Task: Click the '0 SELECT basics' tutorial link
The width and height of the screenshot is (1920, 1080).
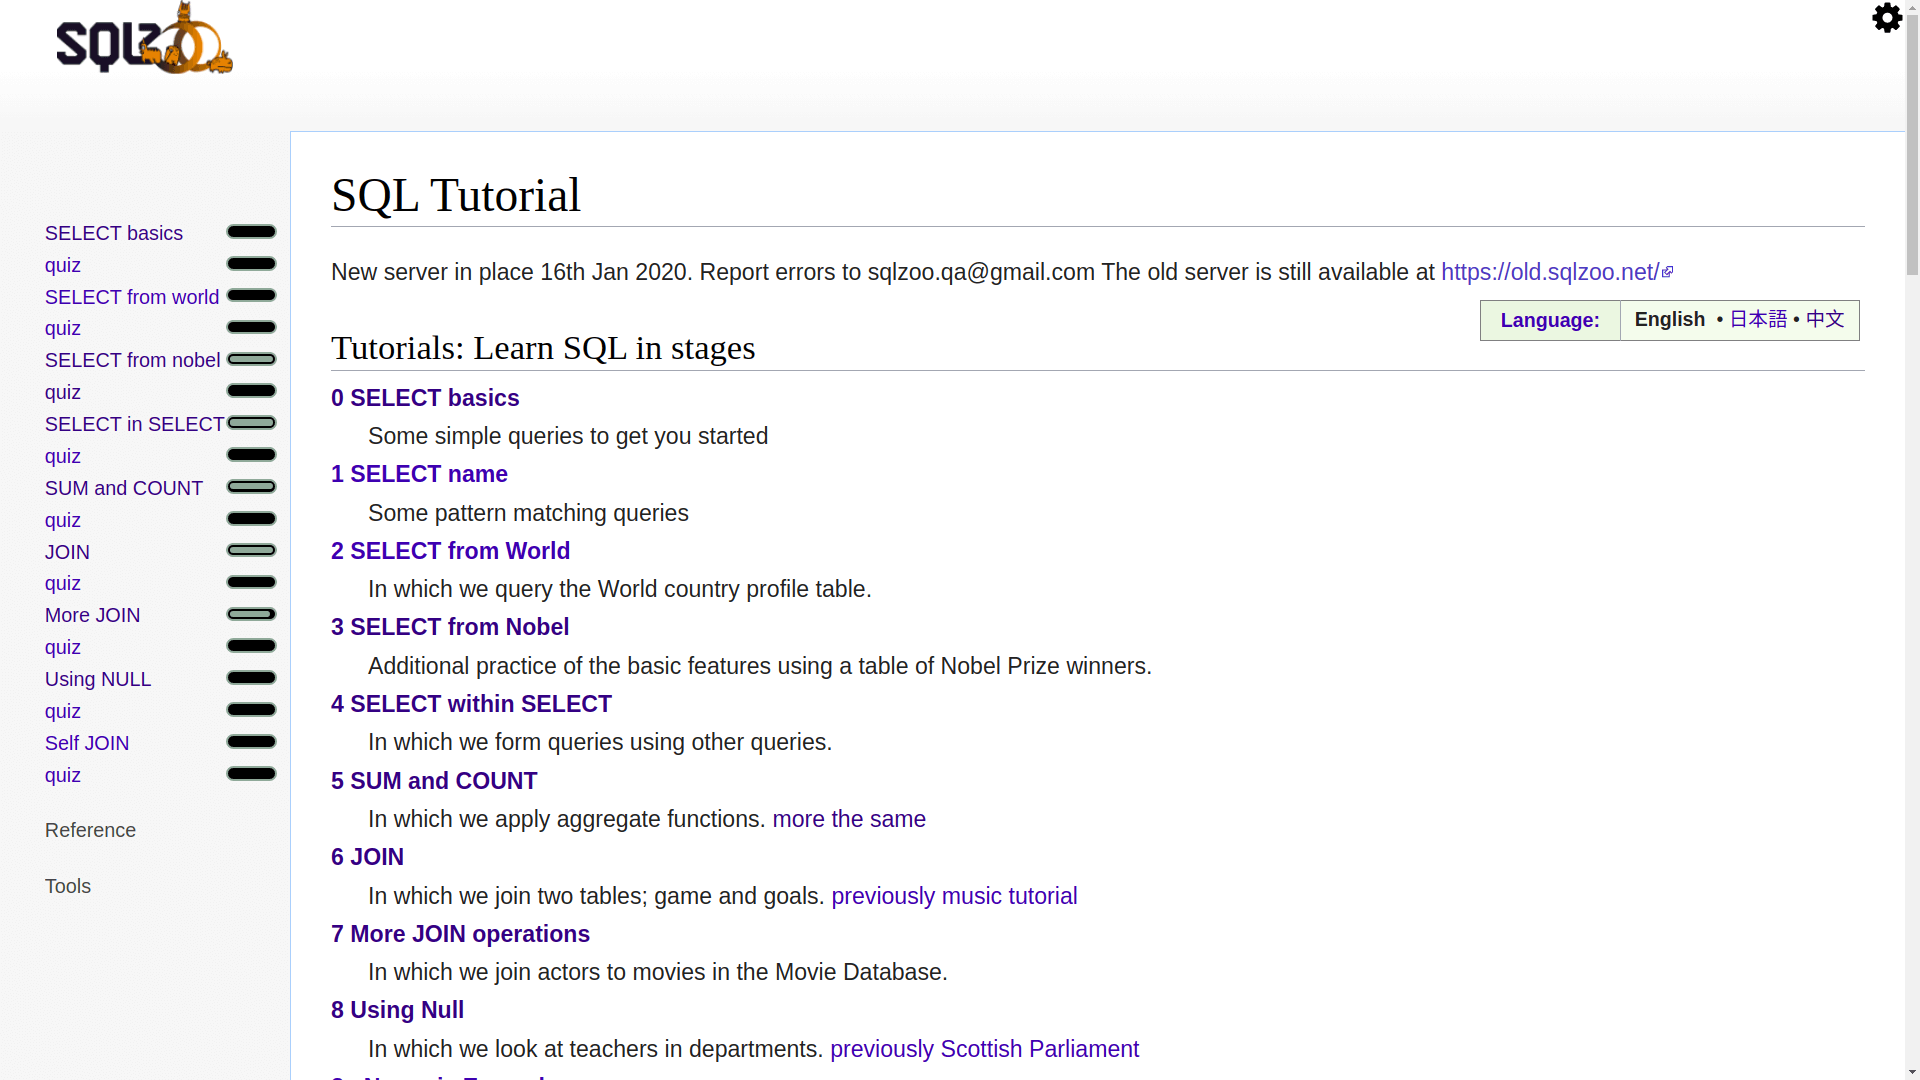Action: coord(425,397)
